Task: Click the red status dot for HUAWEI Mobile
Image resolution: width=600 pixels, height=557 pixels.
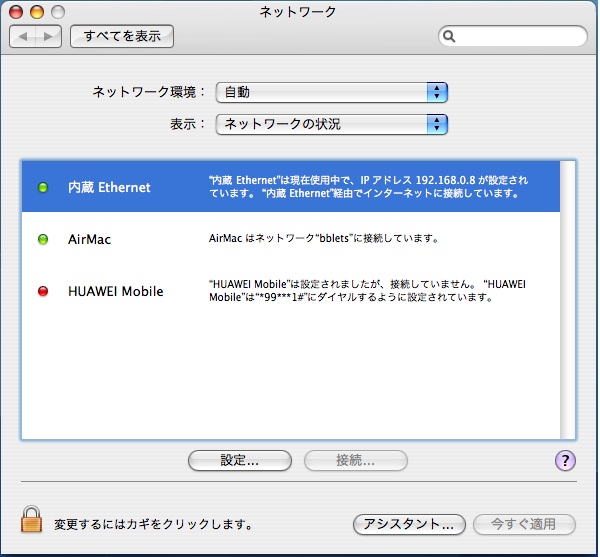Action: (43, 291)
